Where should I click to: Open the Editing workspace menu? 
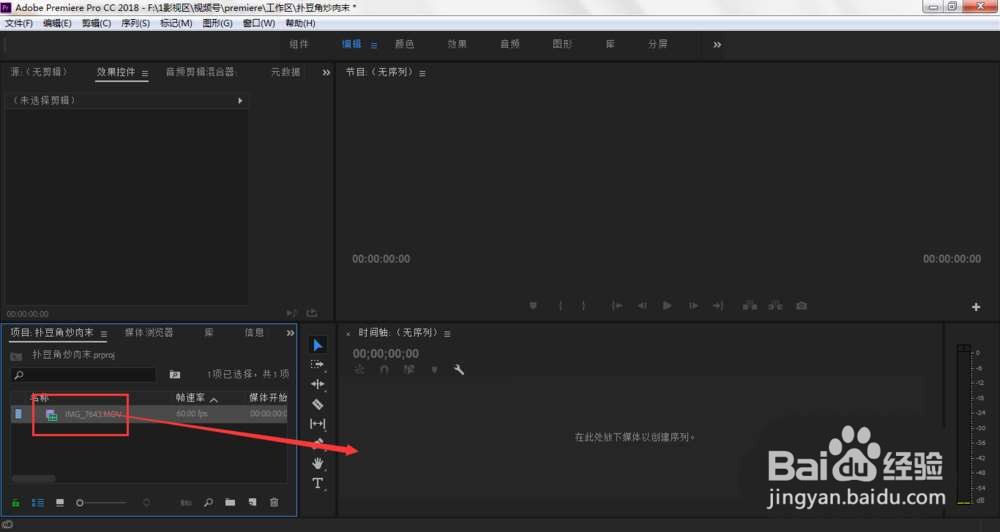tap(374, 45)
